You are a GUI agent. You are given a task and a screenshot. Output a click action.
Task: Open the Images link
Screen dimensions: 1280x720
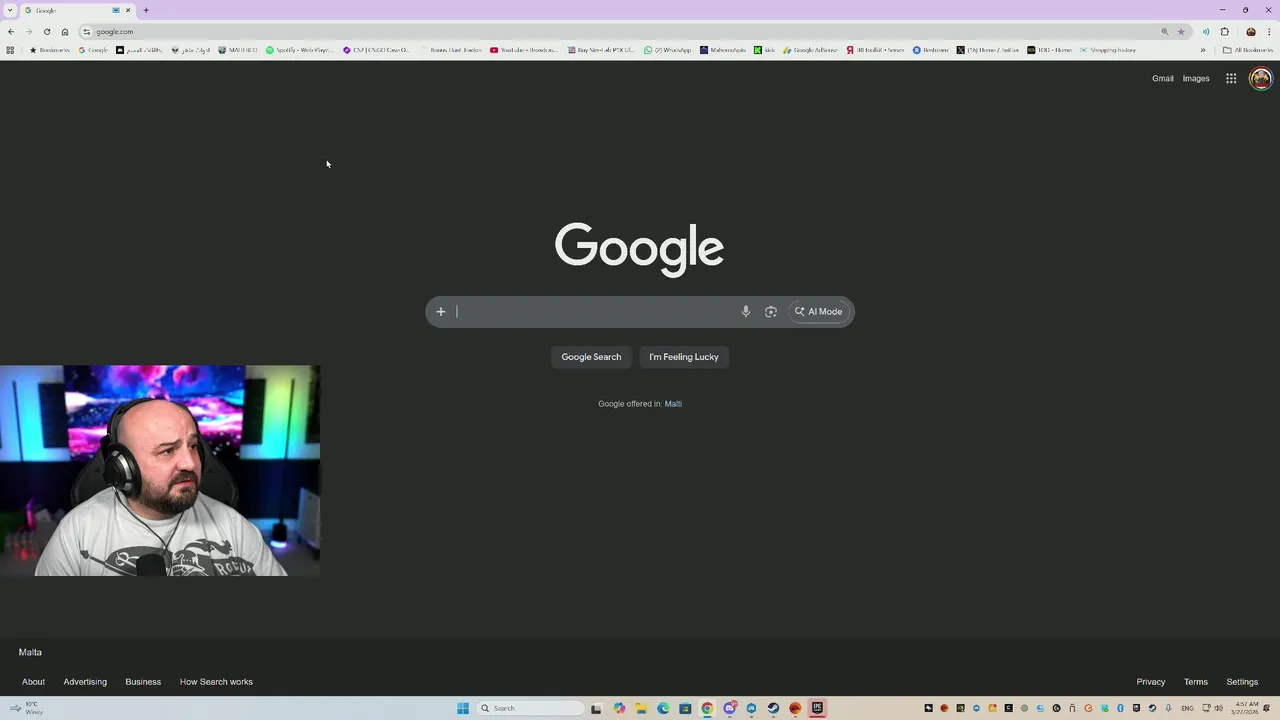tap(1196, 78)
